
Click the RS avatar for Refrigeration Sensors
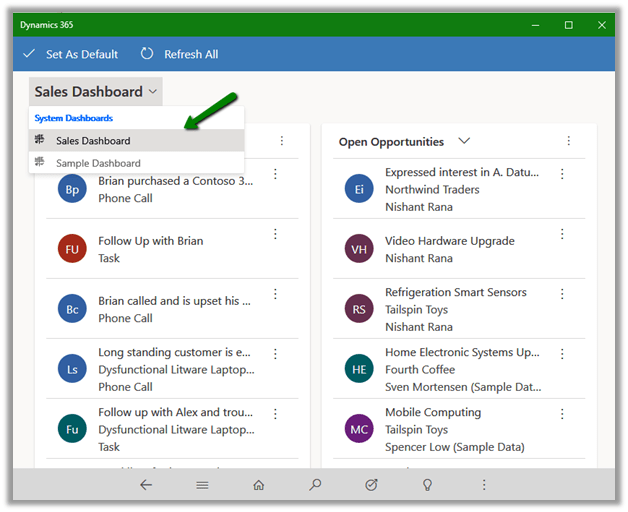(359, 309)
